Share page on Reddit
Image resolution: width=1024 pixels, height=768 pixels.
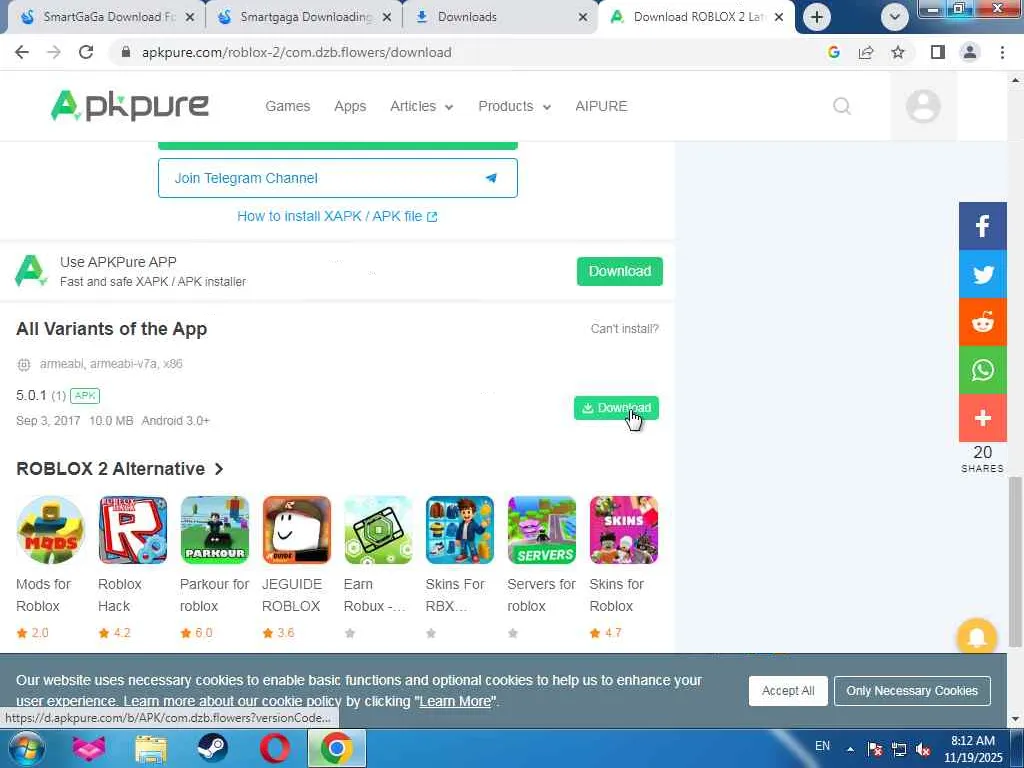(x=982, y=322)
